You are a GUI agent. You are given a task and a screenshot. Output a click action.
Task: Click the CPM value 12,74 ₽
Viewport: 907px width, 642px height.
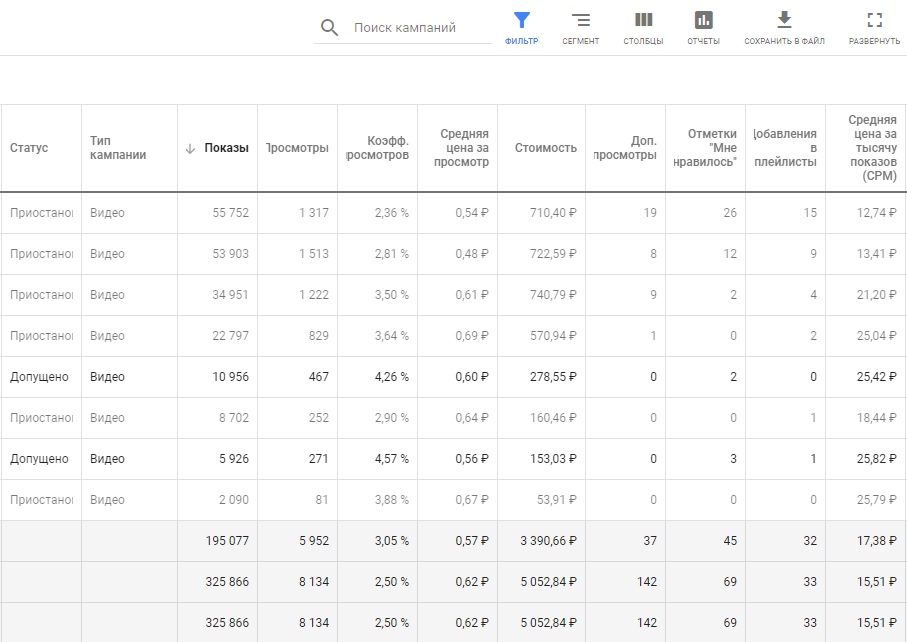pyautogui.click(x=876, y=213)
